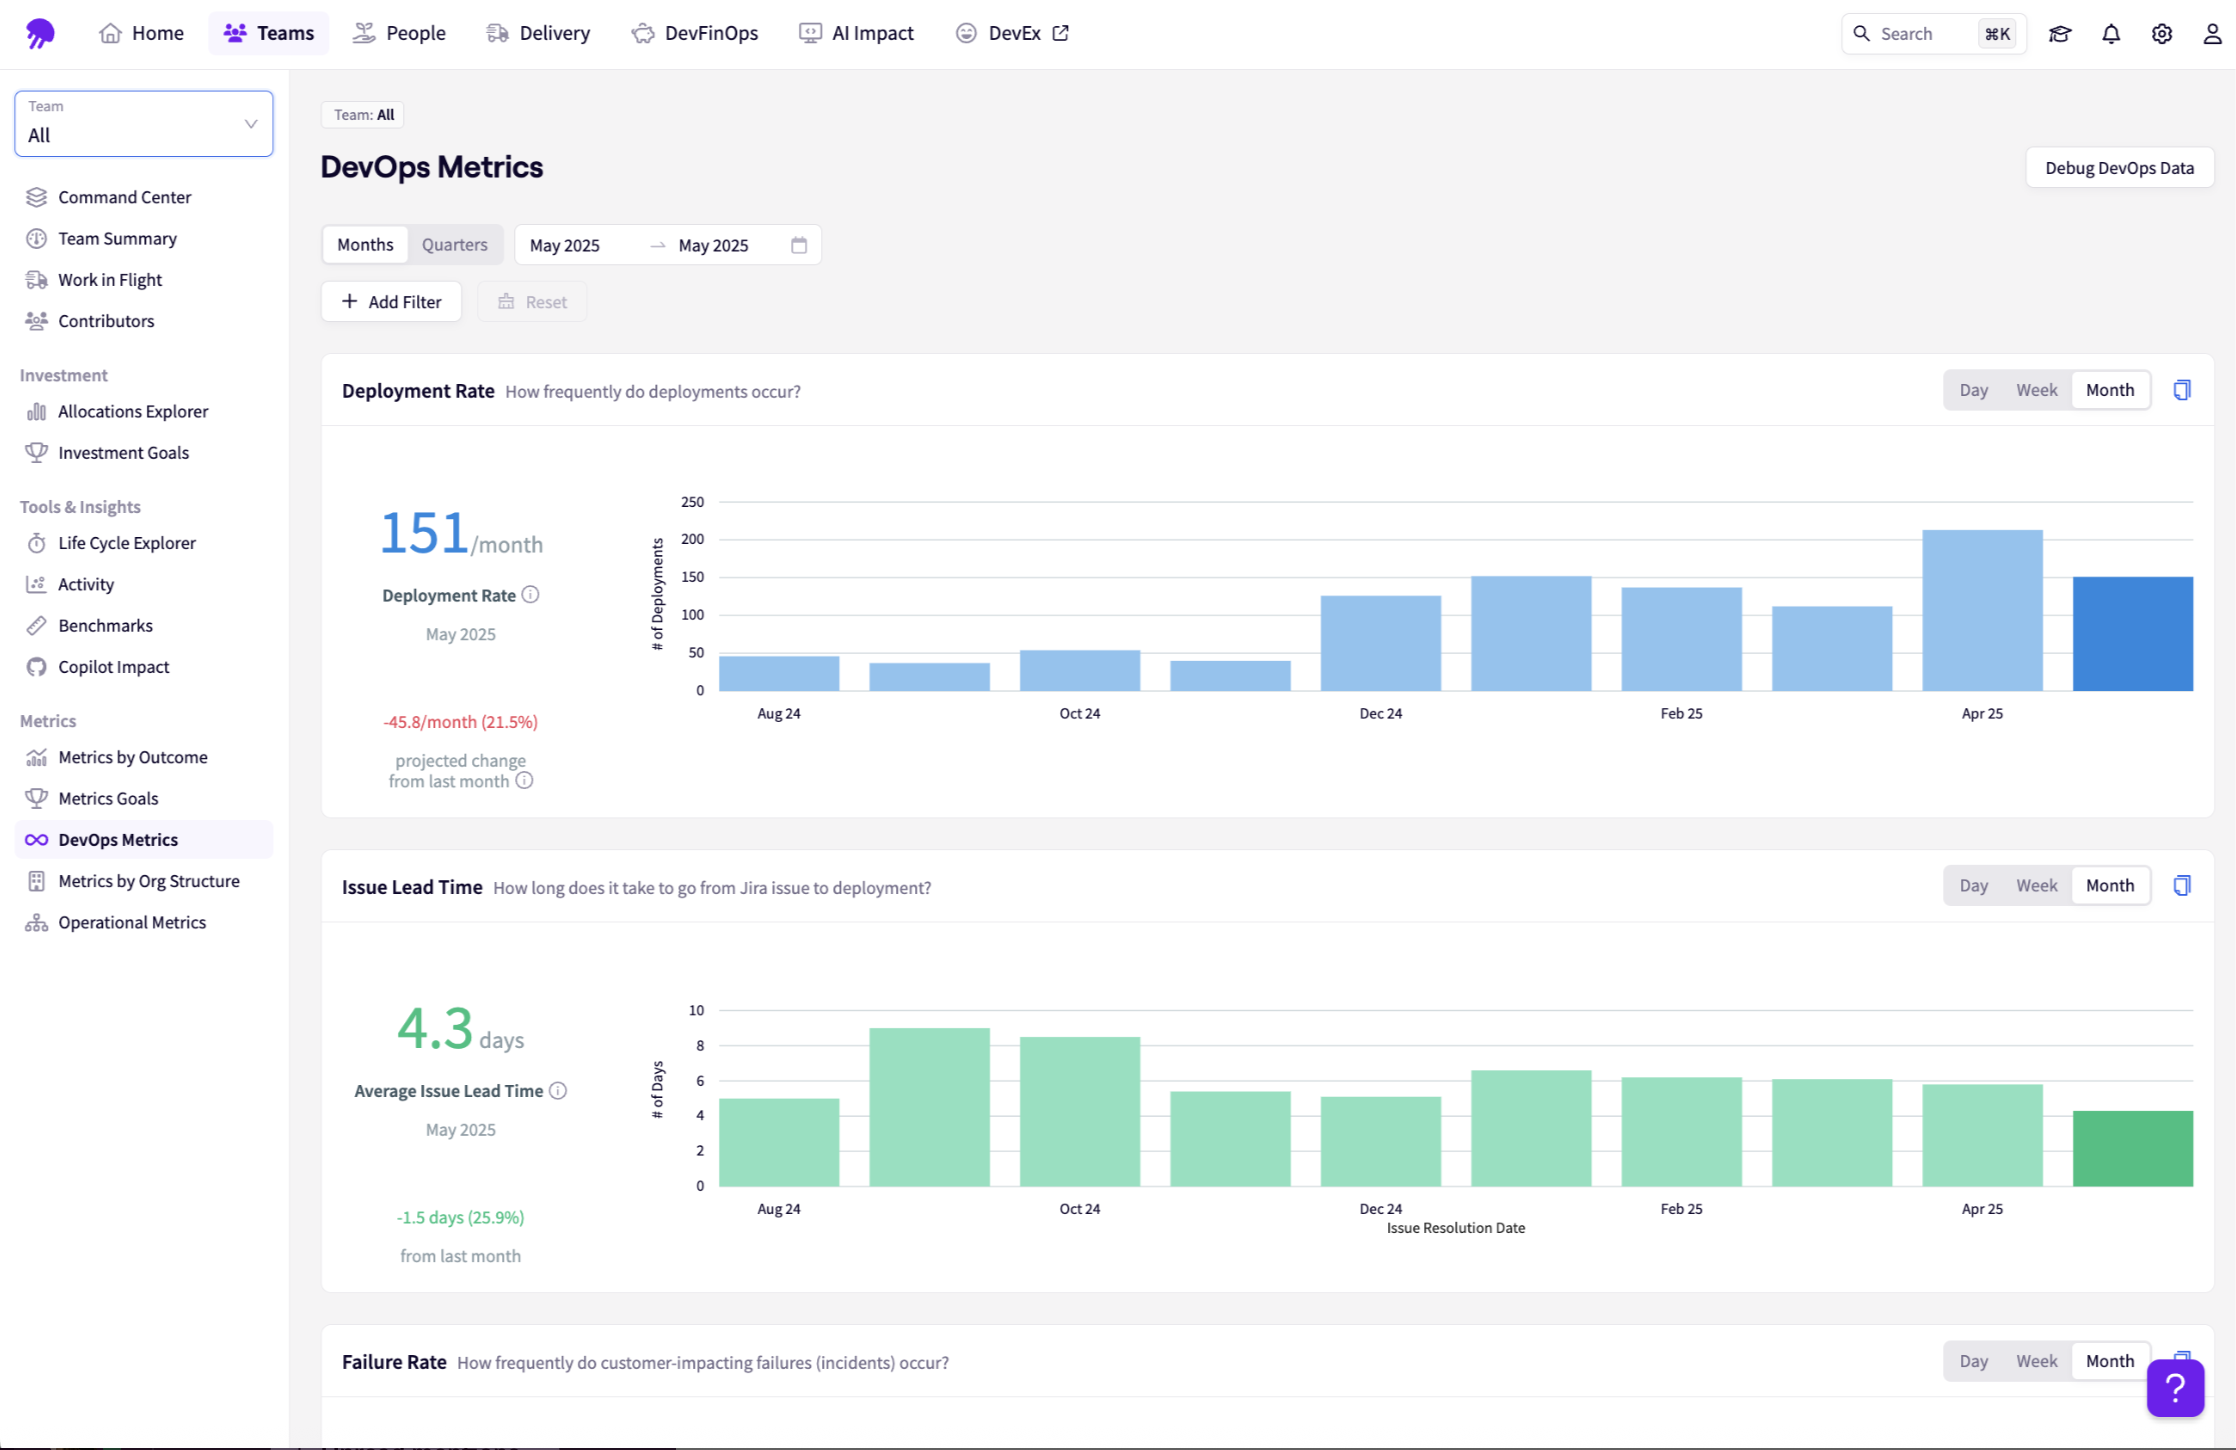Switch Deployment Rate to Week view
This screenshot has height=1450, width=2236.
click(x=2036, y=389)
